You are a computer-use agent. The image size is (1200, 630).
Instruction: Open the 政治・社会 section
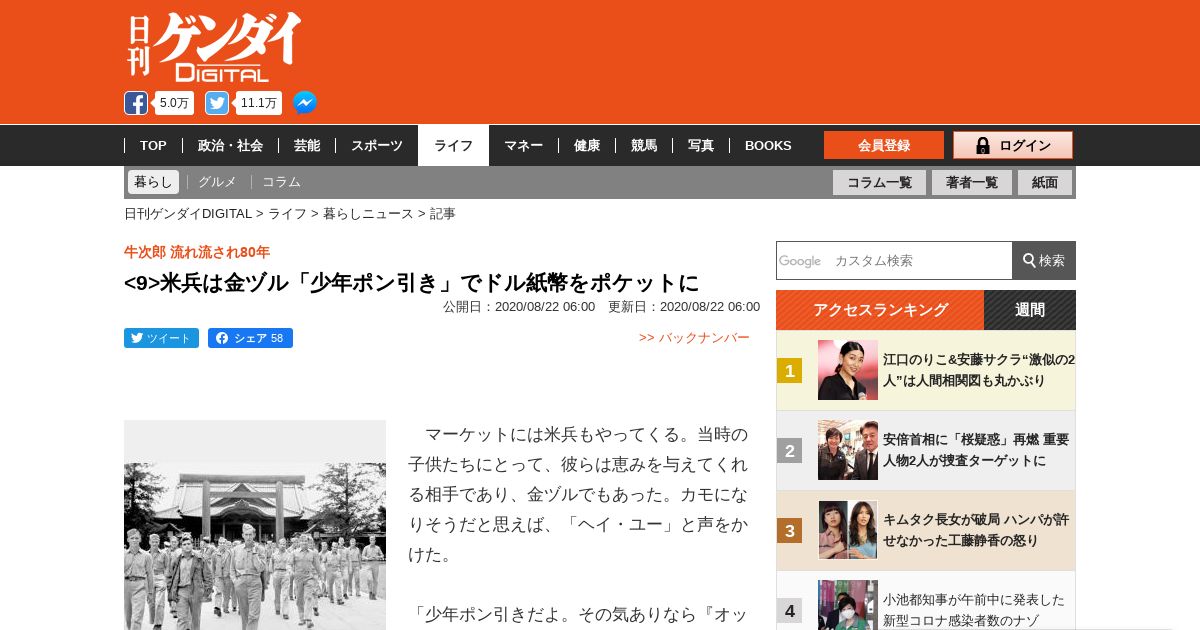click(x=230, y=146)
